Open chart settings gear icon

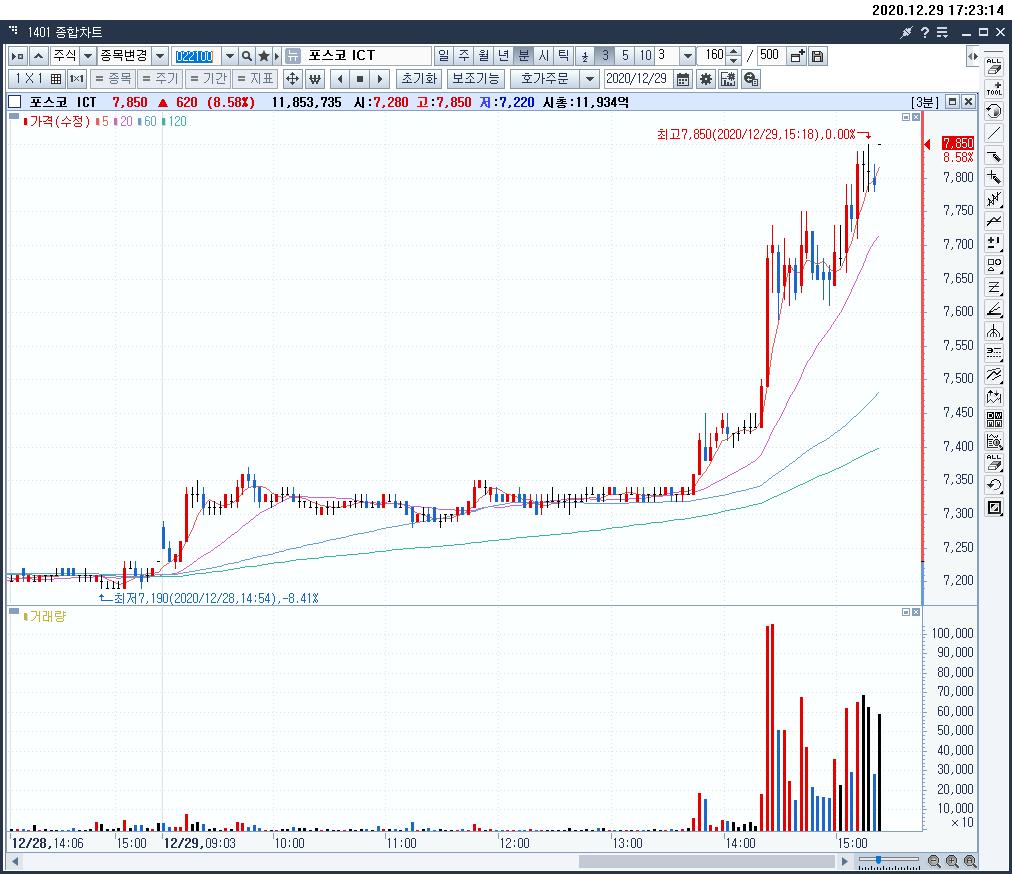point(706,79)
